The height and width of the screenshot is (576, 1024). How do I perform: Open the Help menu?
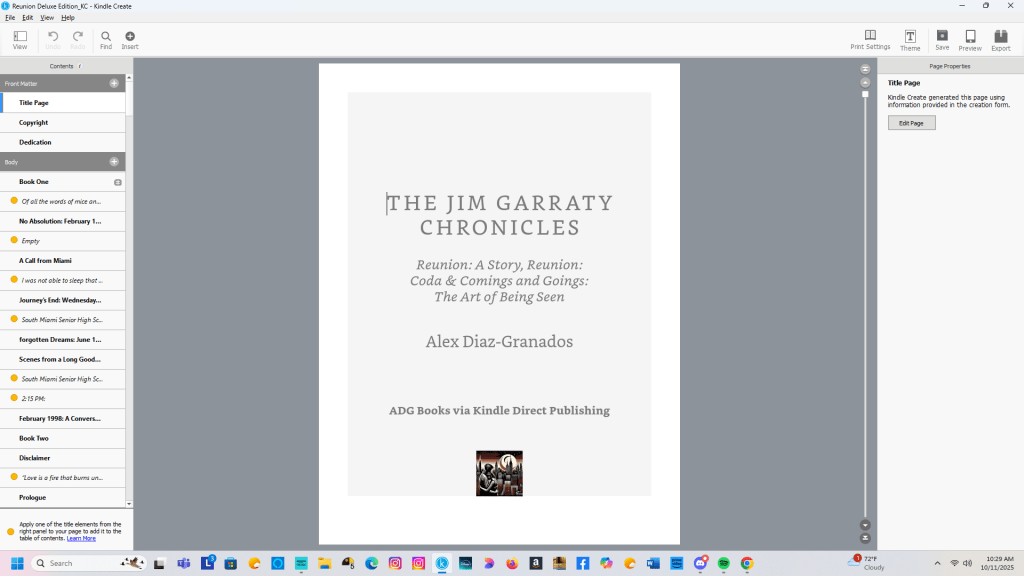[x=68, y=18]
